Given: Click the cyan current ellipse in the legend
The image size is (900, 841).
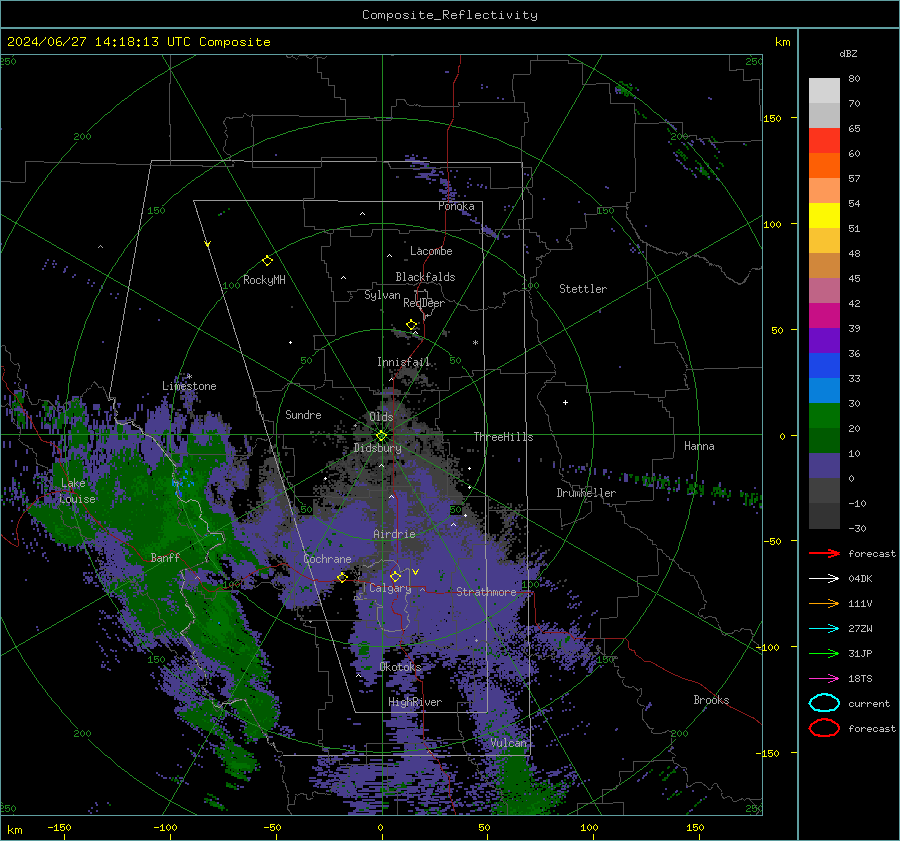Looking at the screenshot, I should [x=824, y=703].
